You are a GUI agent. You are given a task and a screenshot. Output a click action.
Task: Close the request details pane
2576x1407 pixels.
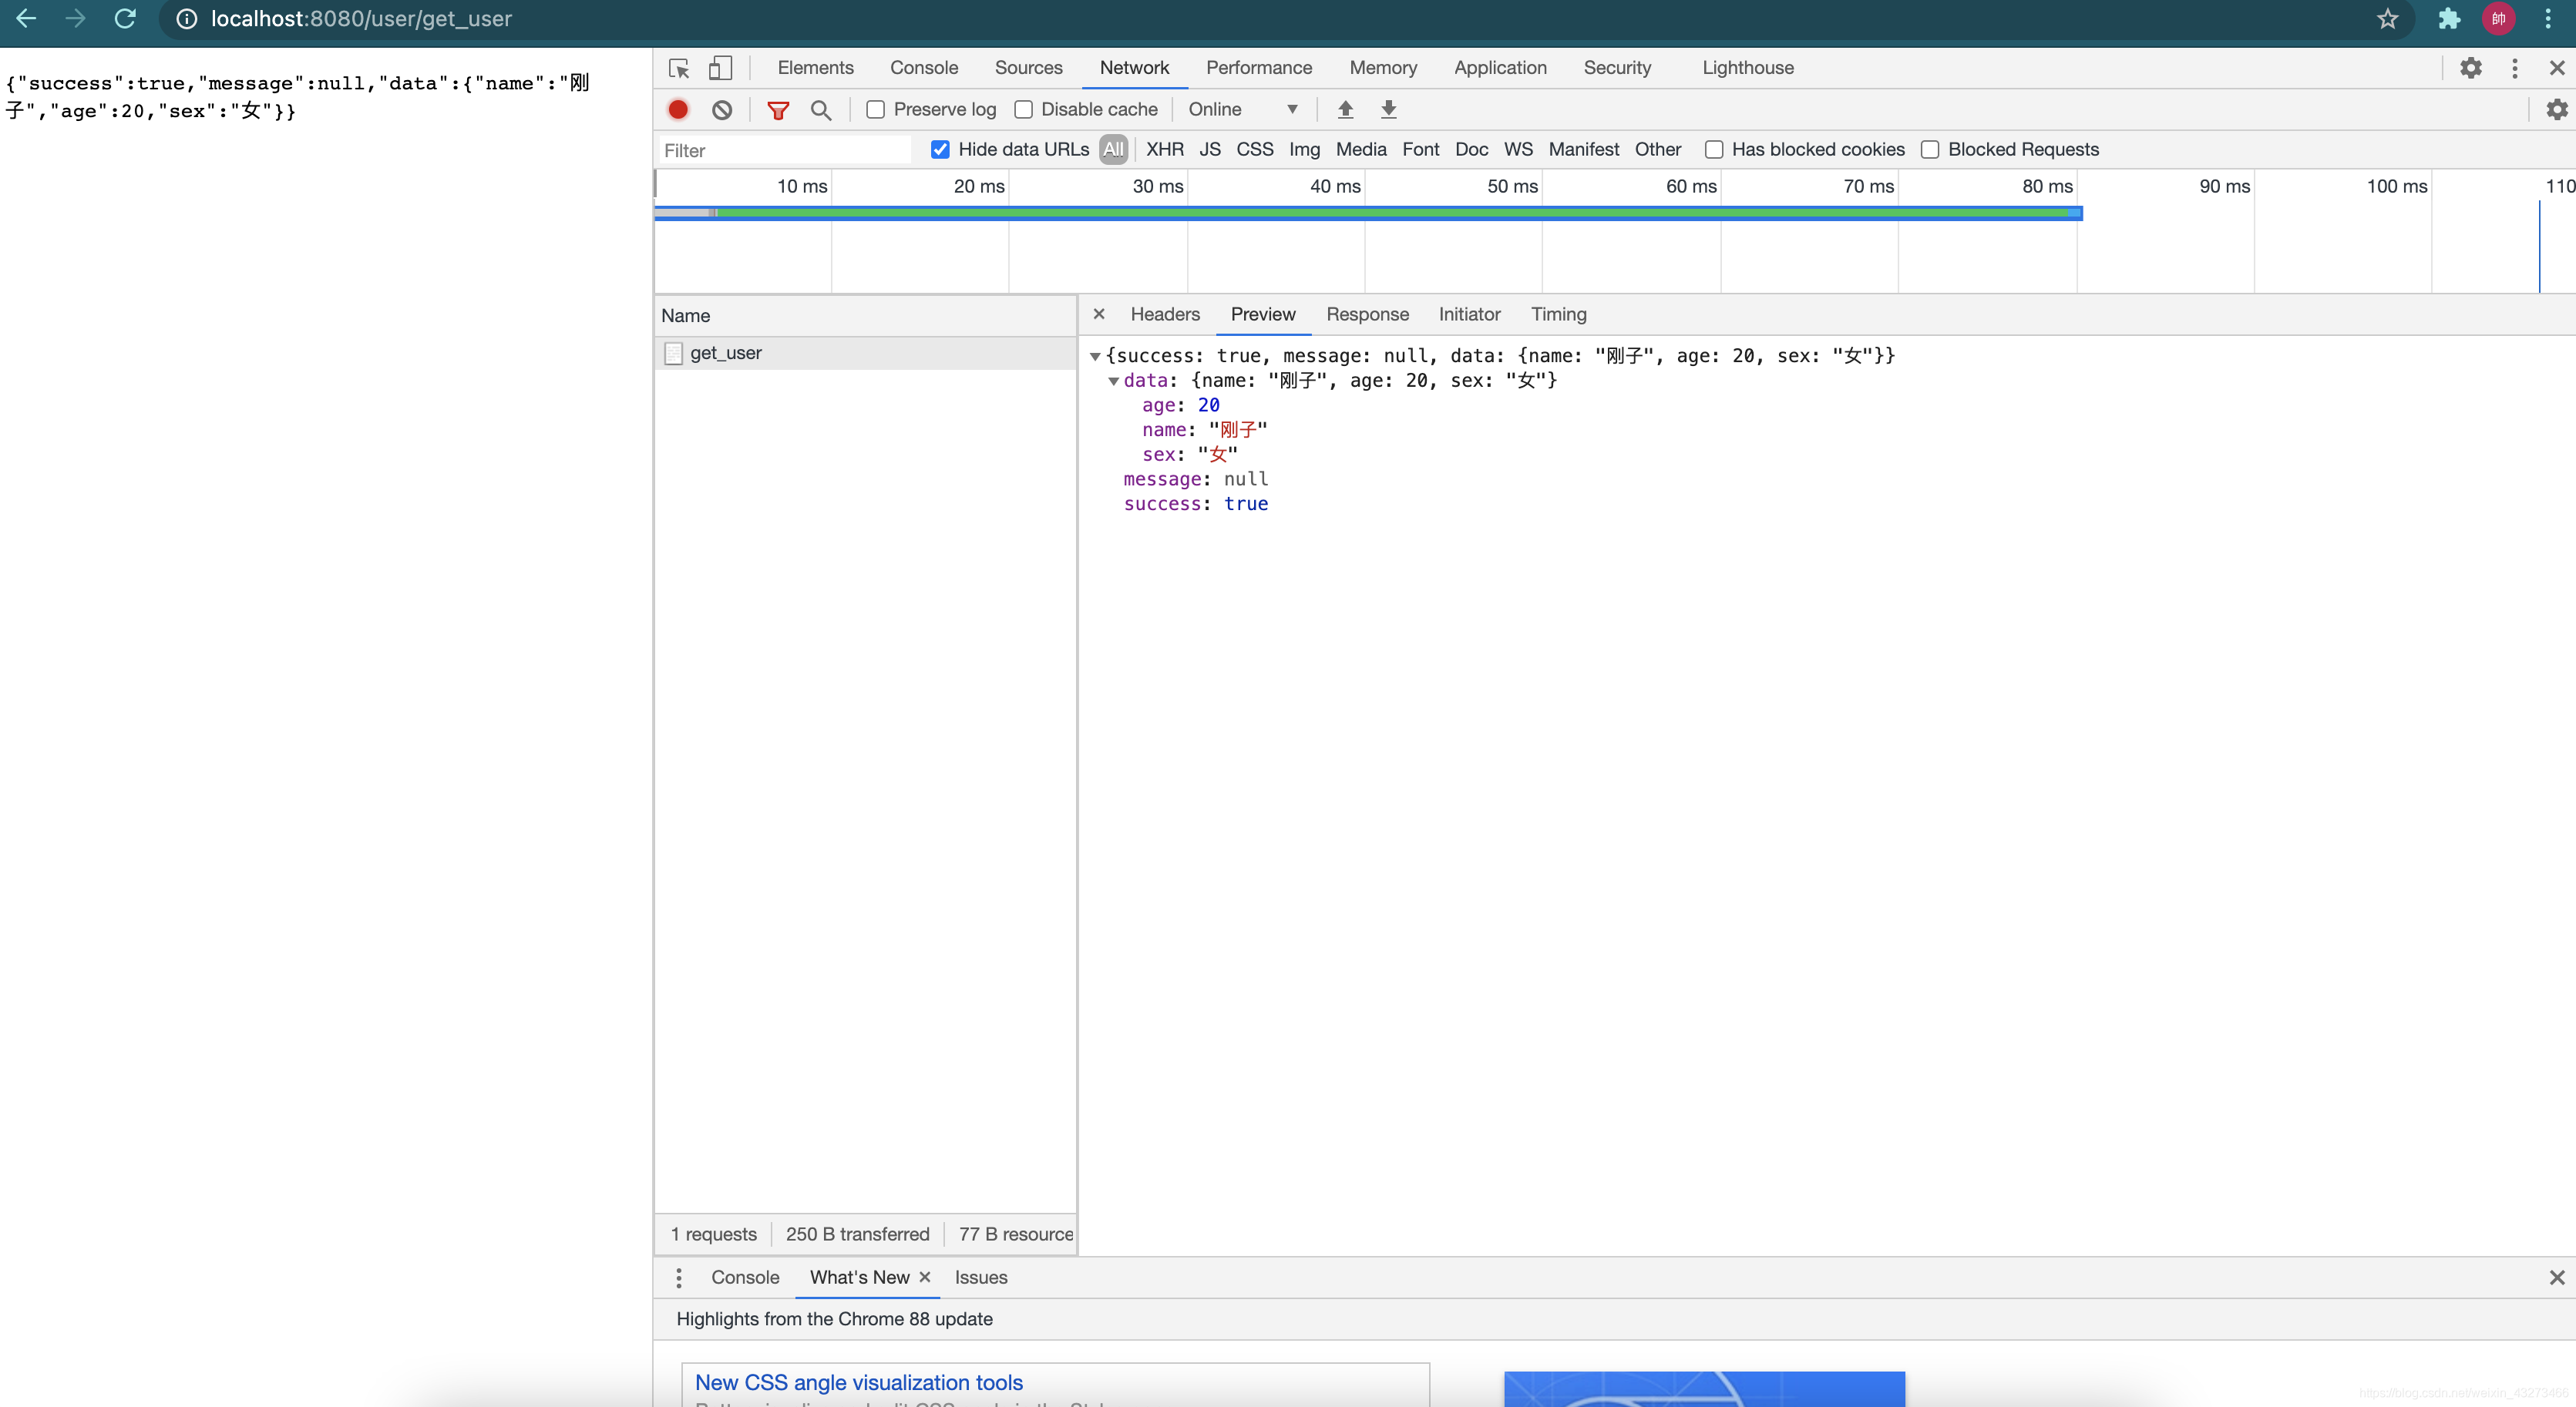(1099, 314)
